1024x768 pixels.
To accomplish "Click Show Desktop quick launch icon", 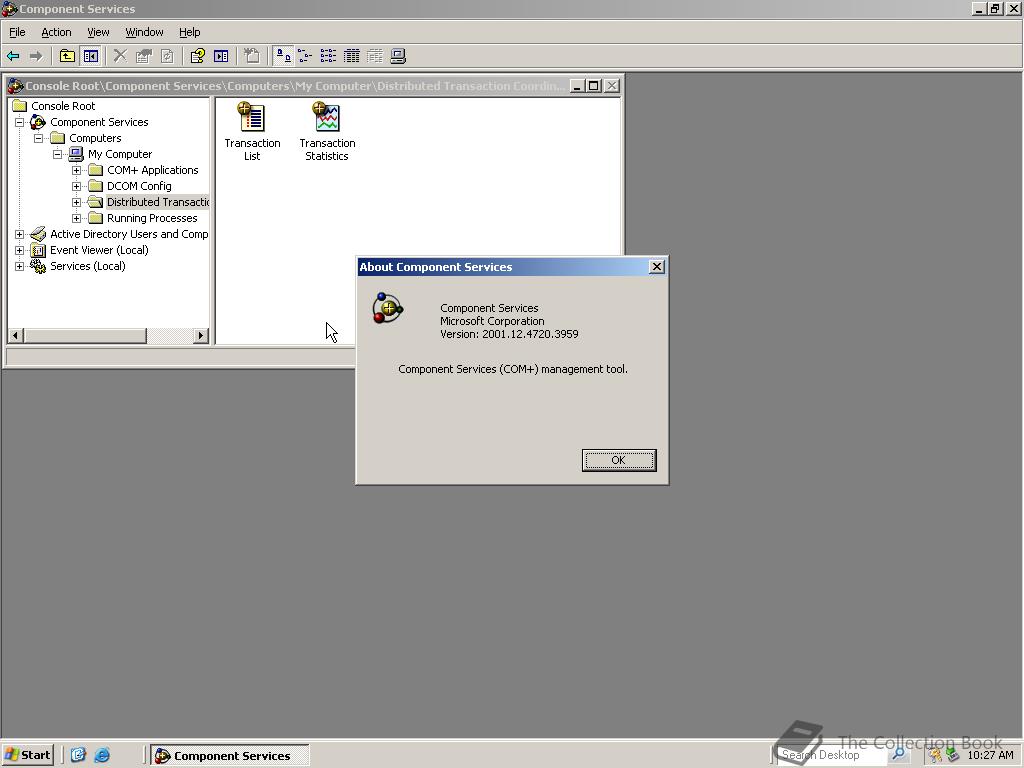I will 78,755.
